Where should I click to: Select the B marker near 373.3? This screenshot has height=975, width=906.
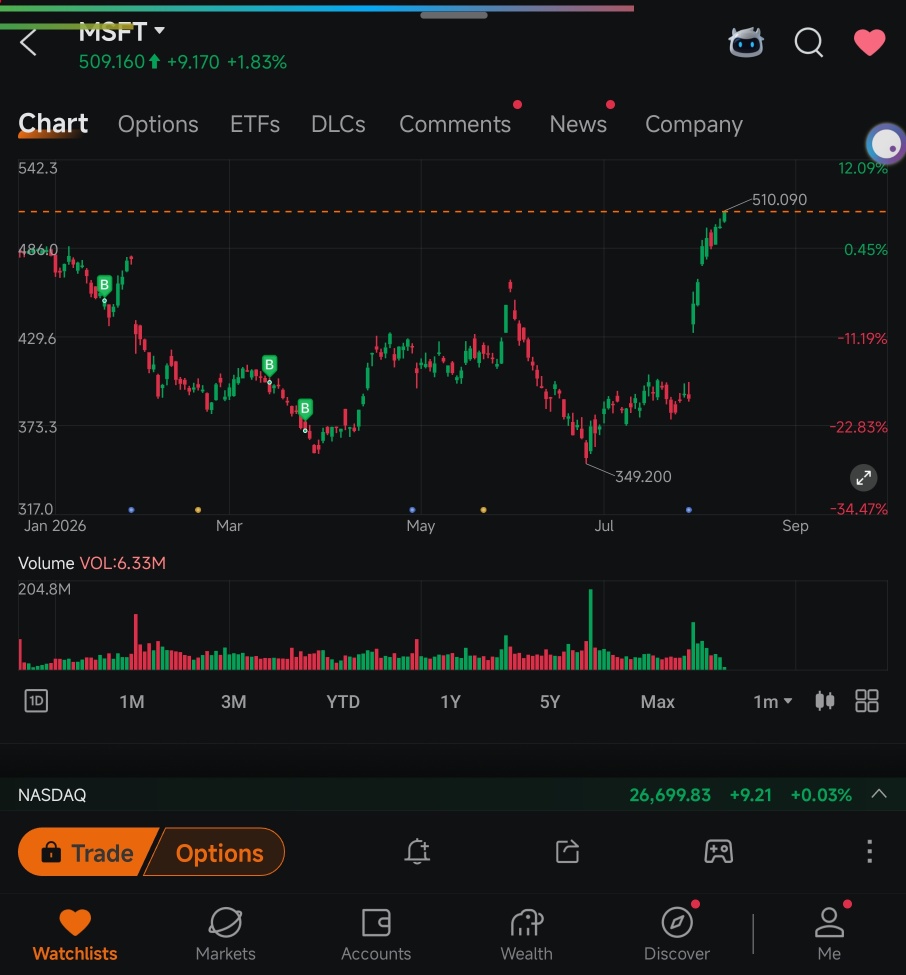coord(305,409)
